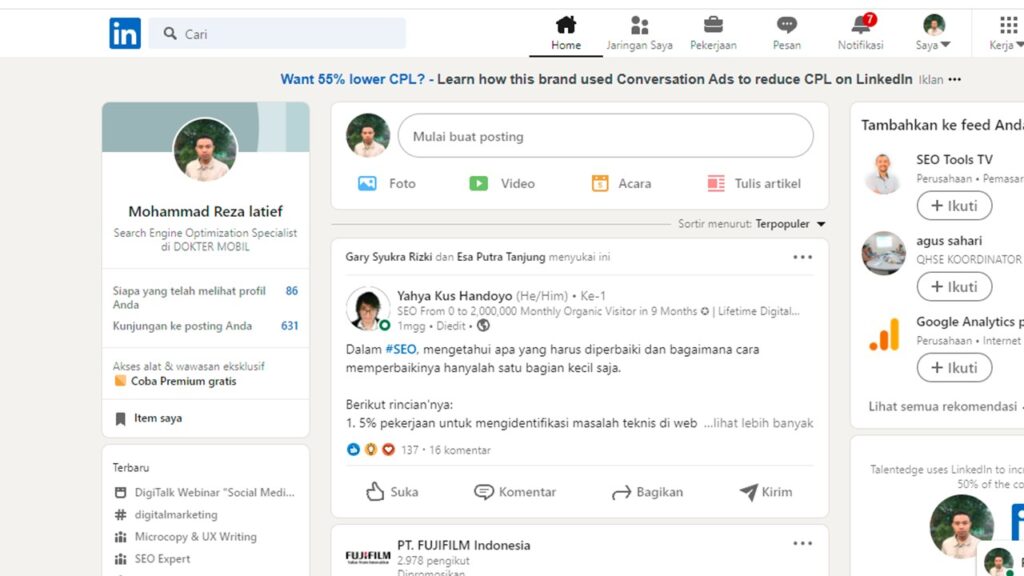
Task: Open agus sahari profile picture
Action: [x=883, y=253]
